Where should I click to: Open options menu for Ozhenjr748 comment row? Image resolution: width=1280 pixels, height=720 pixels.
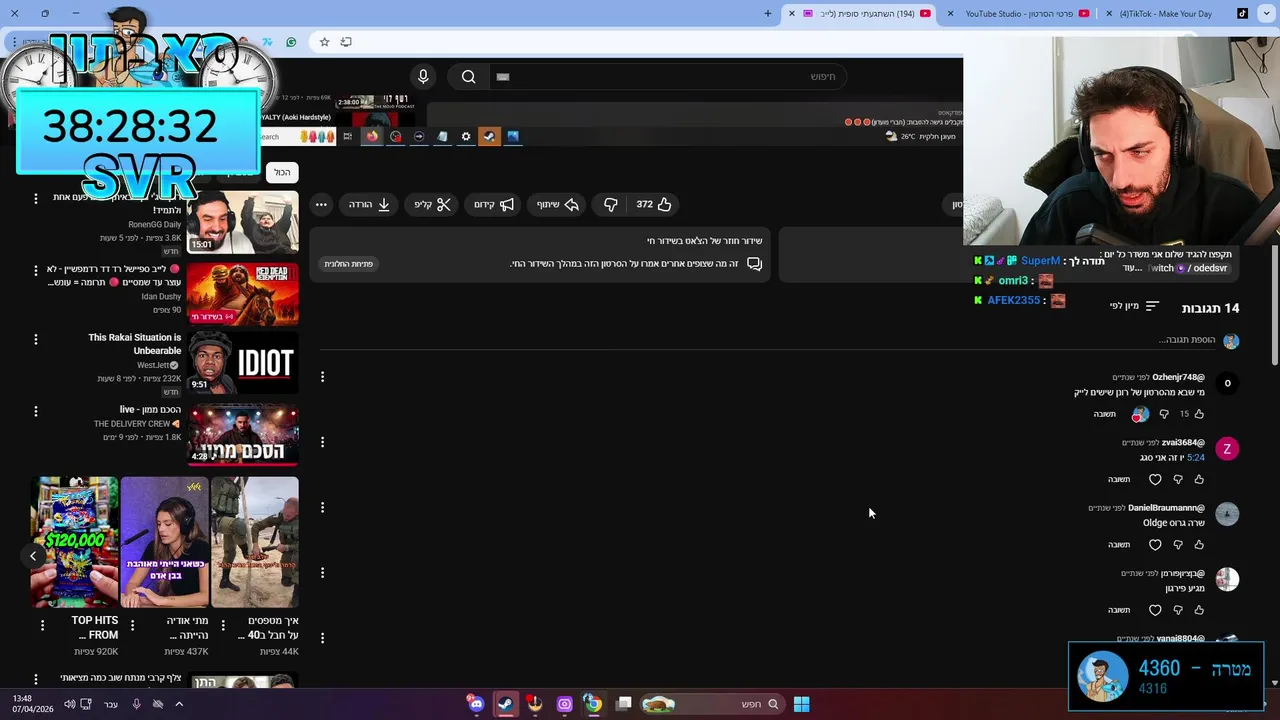tap(322, 377)
